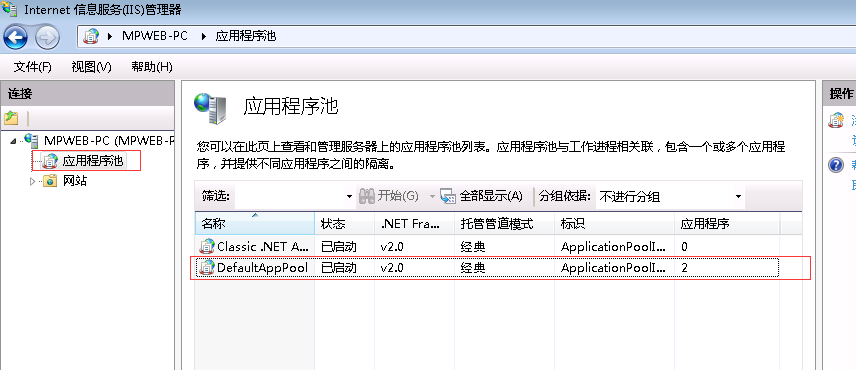Click the help question mark icon in Actions
856x370 pixels.
(x=836, y=165)
